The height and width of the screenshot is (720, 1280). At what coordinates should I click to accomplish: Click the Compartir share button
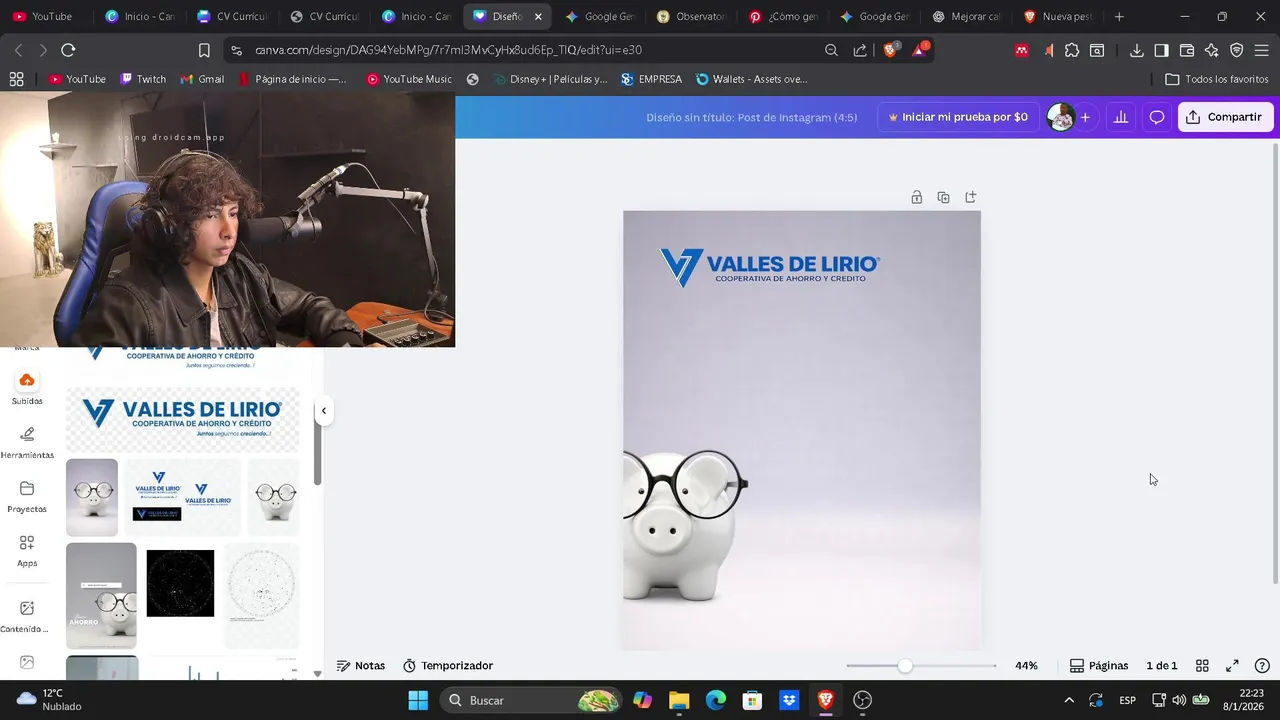point(1225,117)
